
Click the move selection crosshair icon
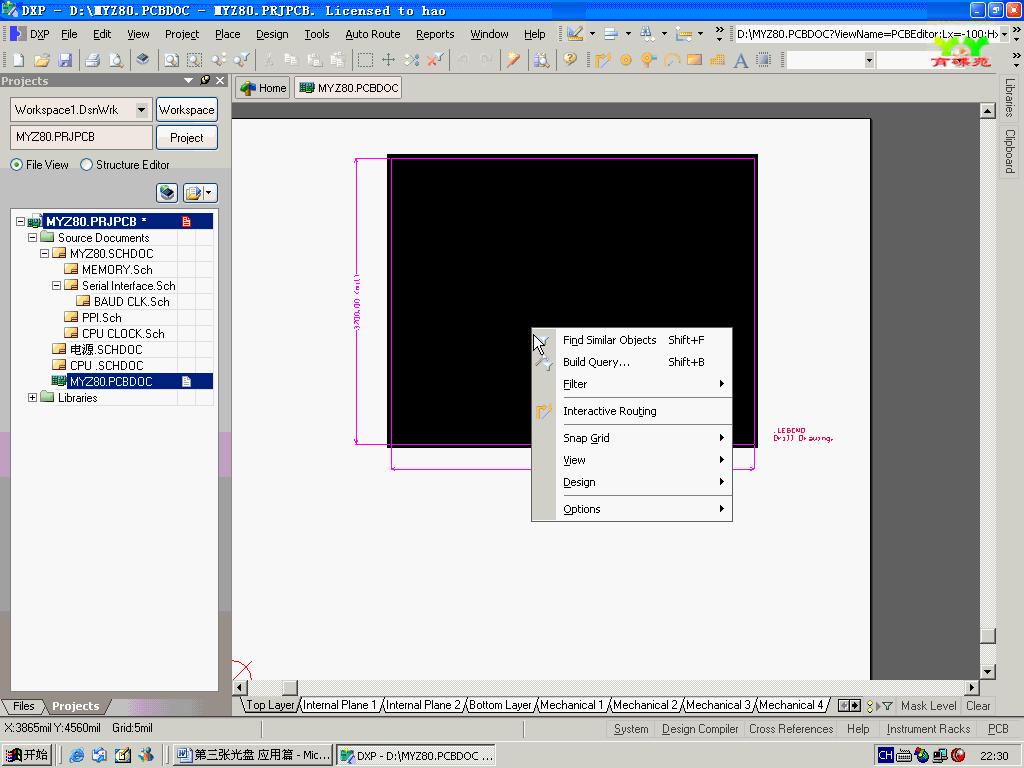(x=388, y=60)
